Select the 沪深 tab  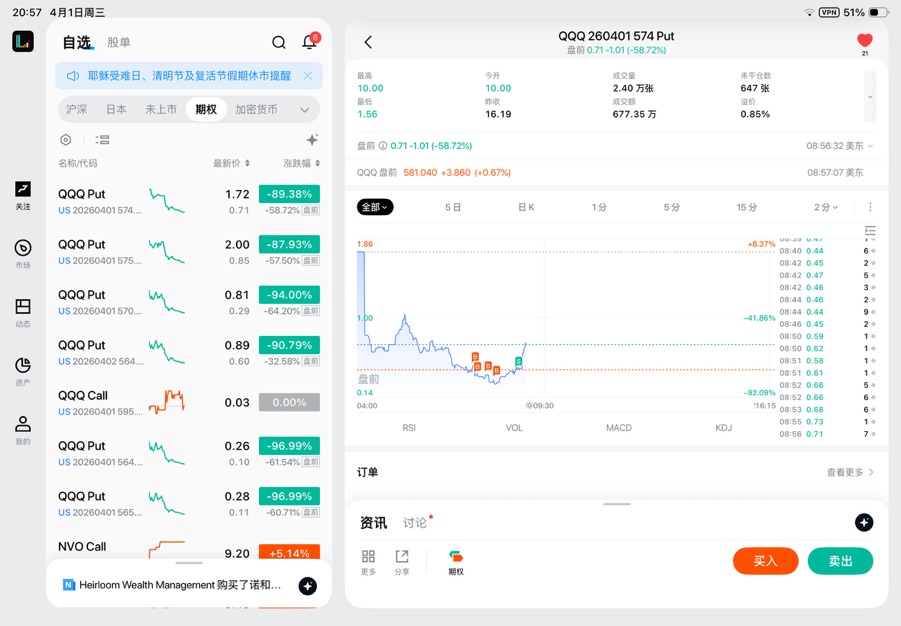click(x=76, y=109)
